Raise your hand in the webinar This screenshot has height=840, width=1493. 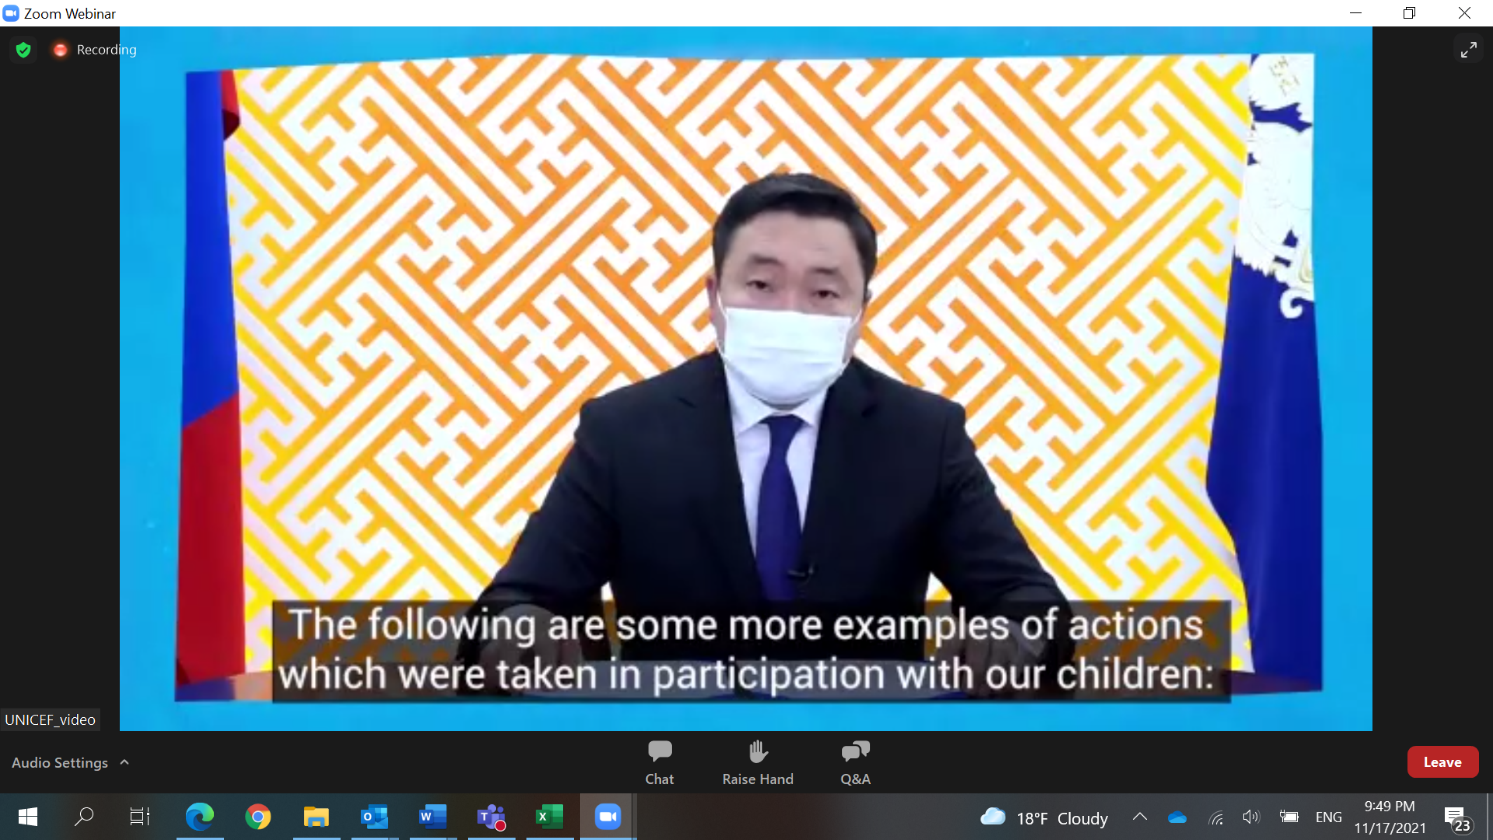pyautogui.click(x=757, y=762)
